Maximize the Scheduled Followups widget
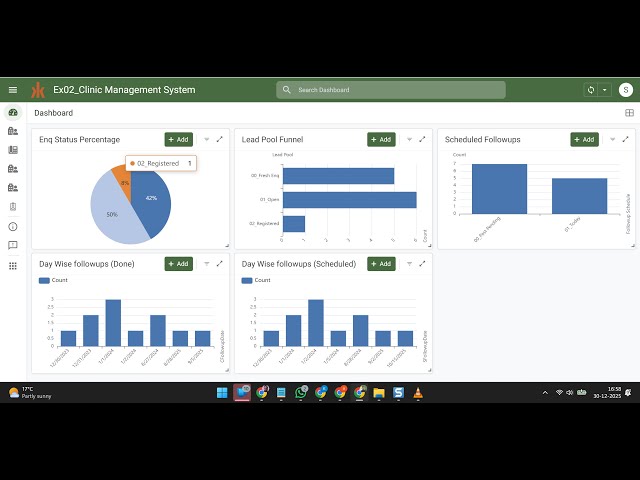 click(x=625, y=139)
